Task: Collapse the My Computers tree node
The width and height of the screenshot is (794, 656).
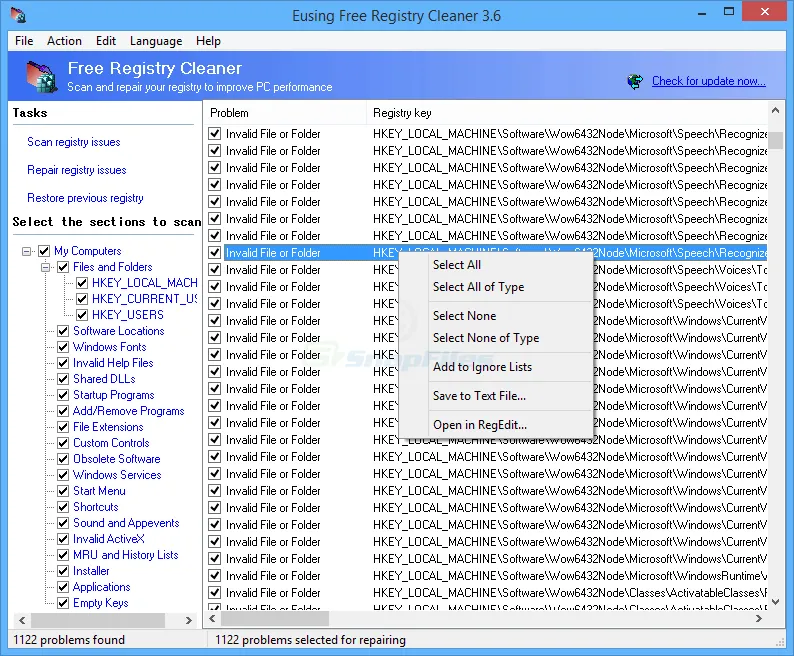Action: point(27,251)
